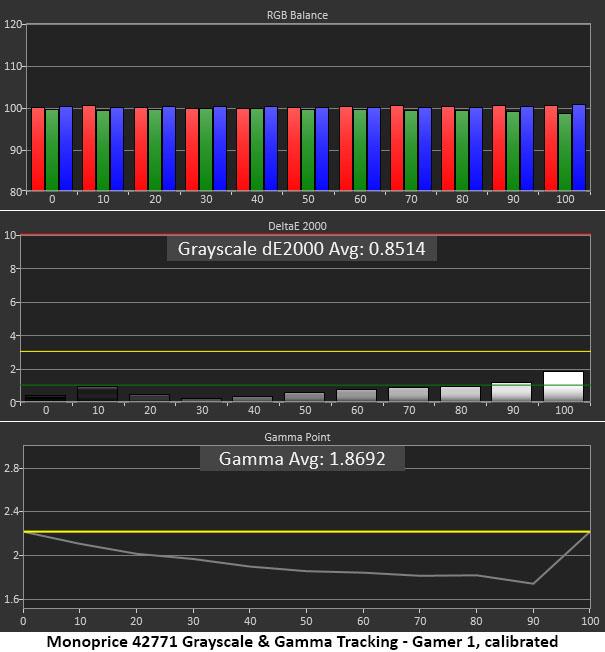Click the red bar at 0 in RGB Balance
The width and height of the screenshot is (605, 652).
(38, 149)
